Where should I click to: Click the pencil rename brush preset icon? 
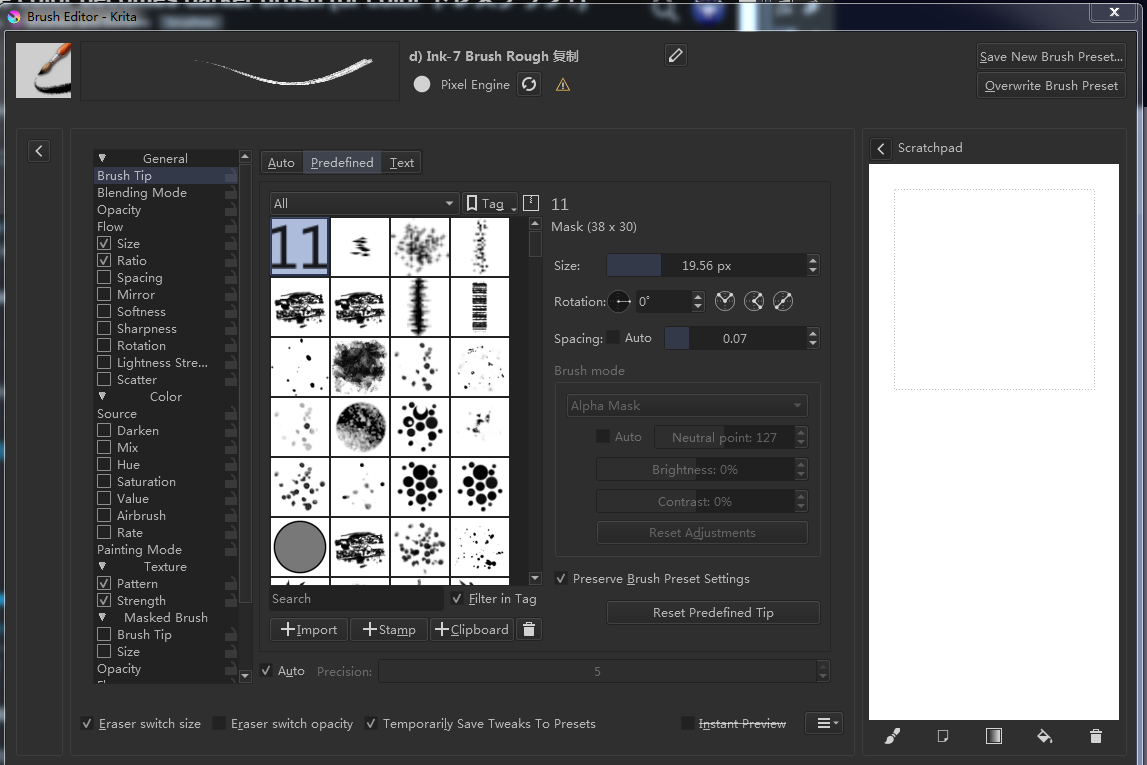[676, 56]
